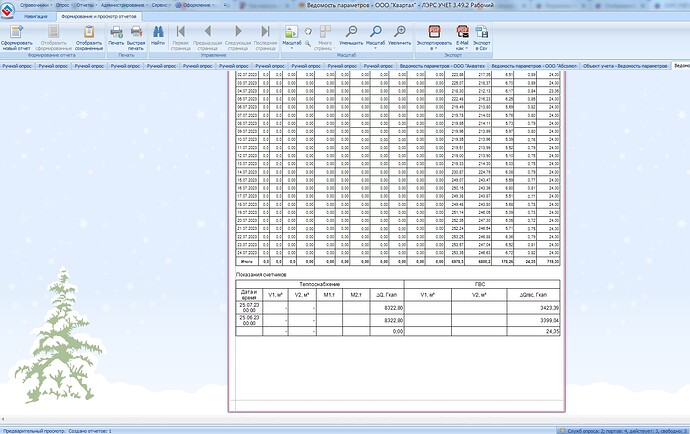This screenshot has width=690, height=434.
Task: Select the hand pan tool
Action: point(308,31)
